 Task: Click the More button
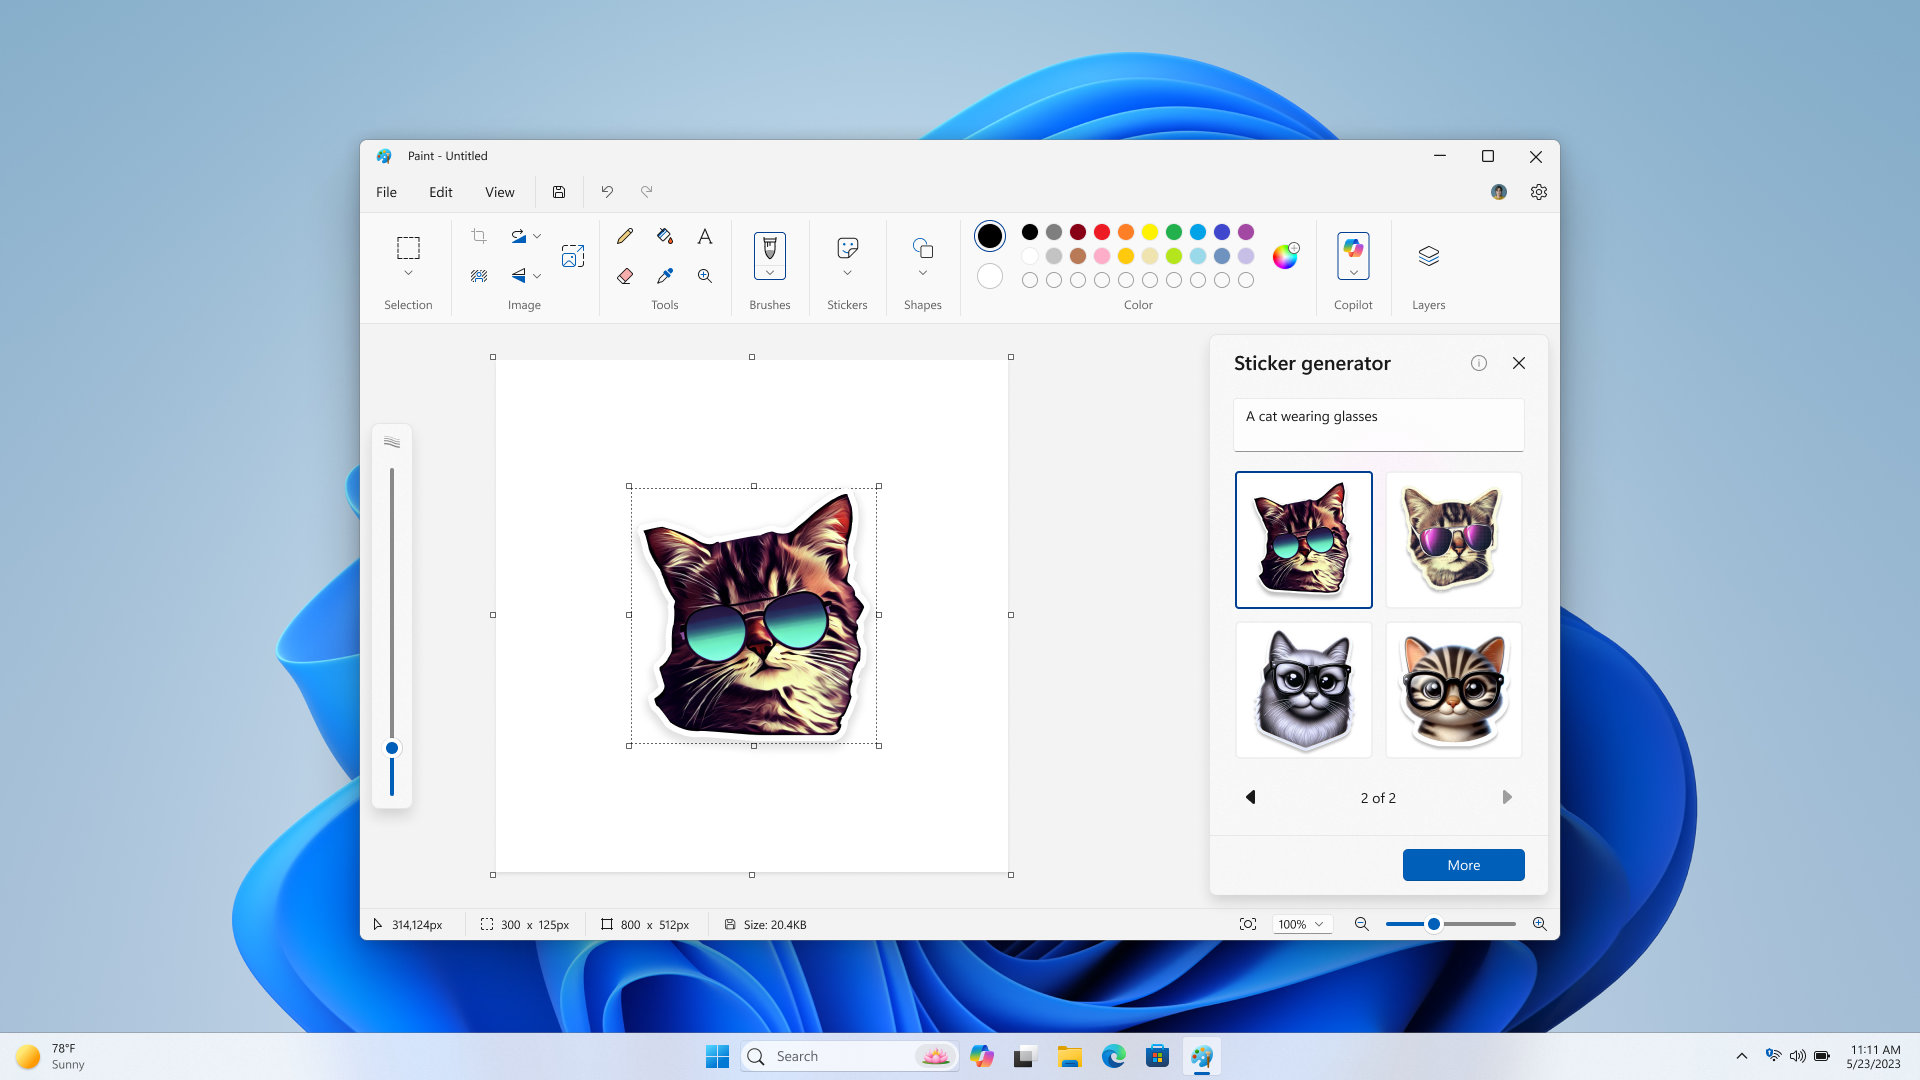pos(1463,865)
